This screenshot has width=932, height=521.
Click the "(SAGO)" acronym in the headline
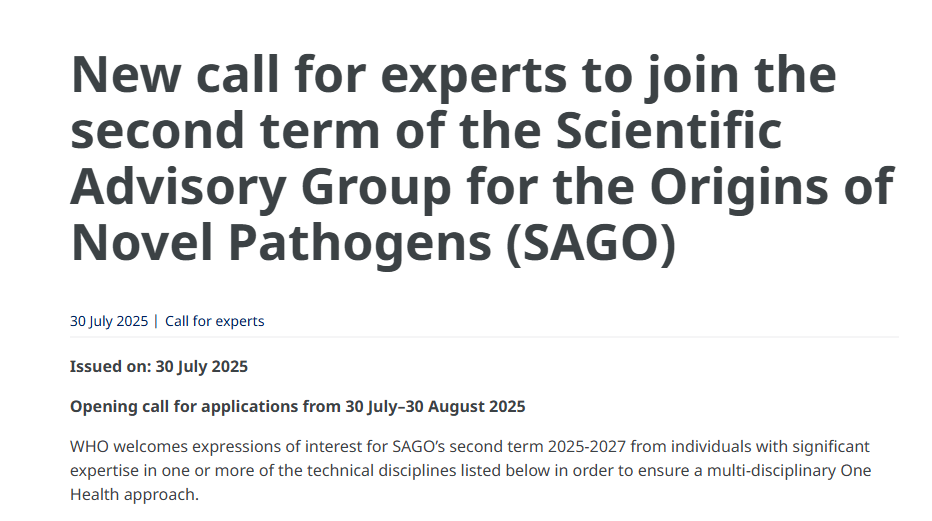590,243
